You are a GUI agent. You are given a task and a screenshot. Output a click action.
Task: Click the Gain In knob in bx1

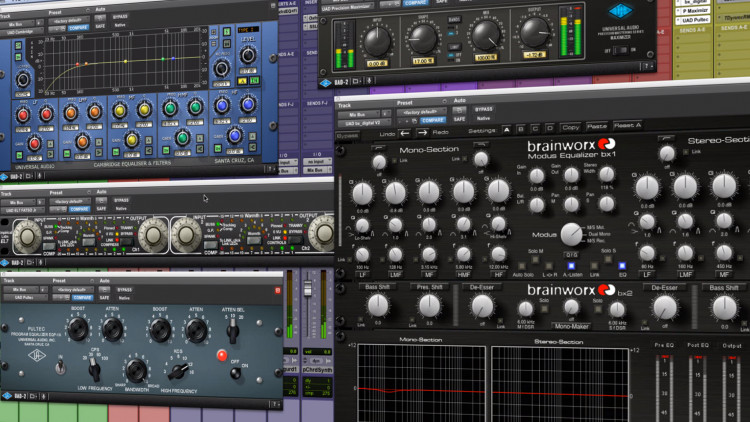[x=537, y=176]
